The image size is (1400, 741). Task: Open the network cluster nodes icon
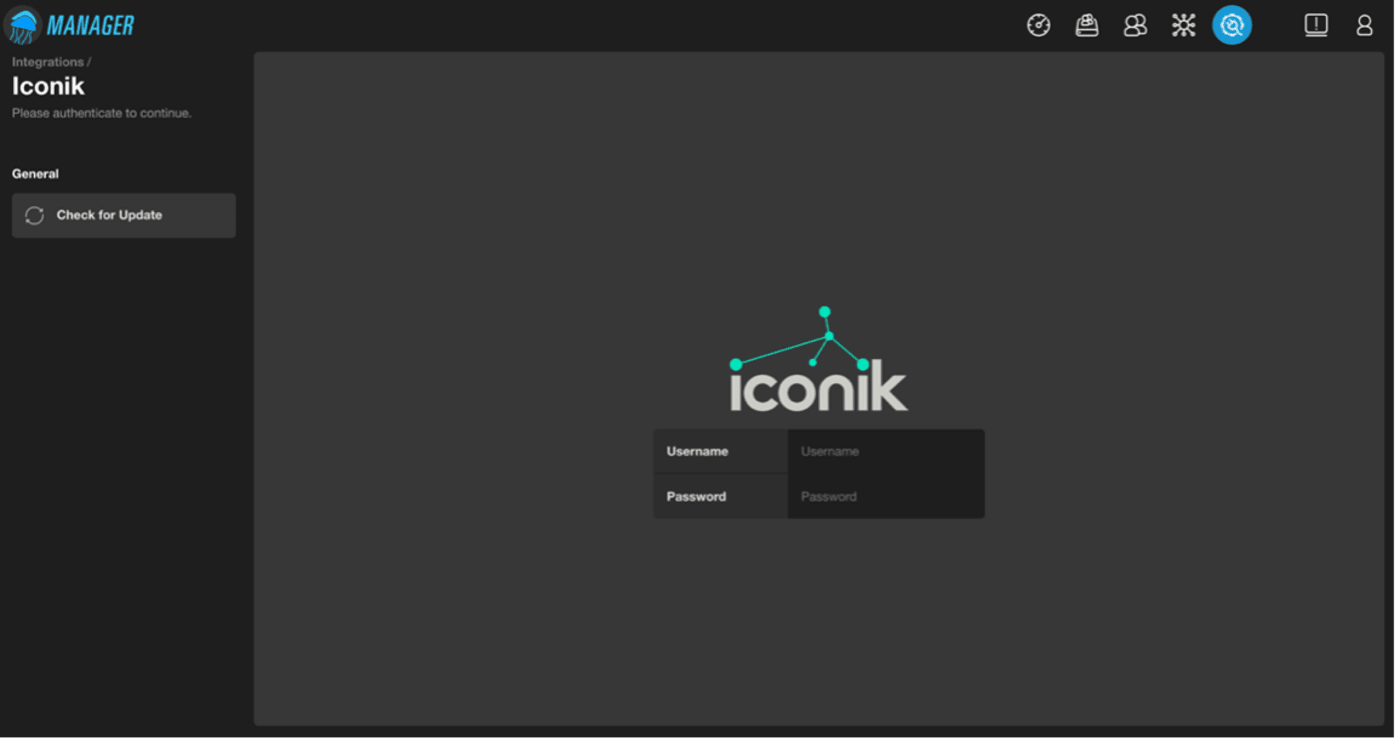[x=1184, y=26]
